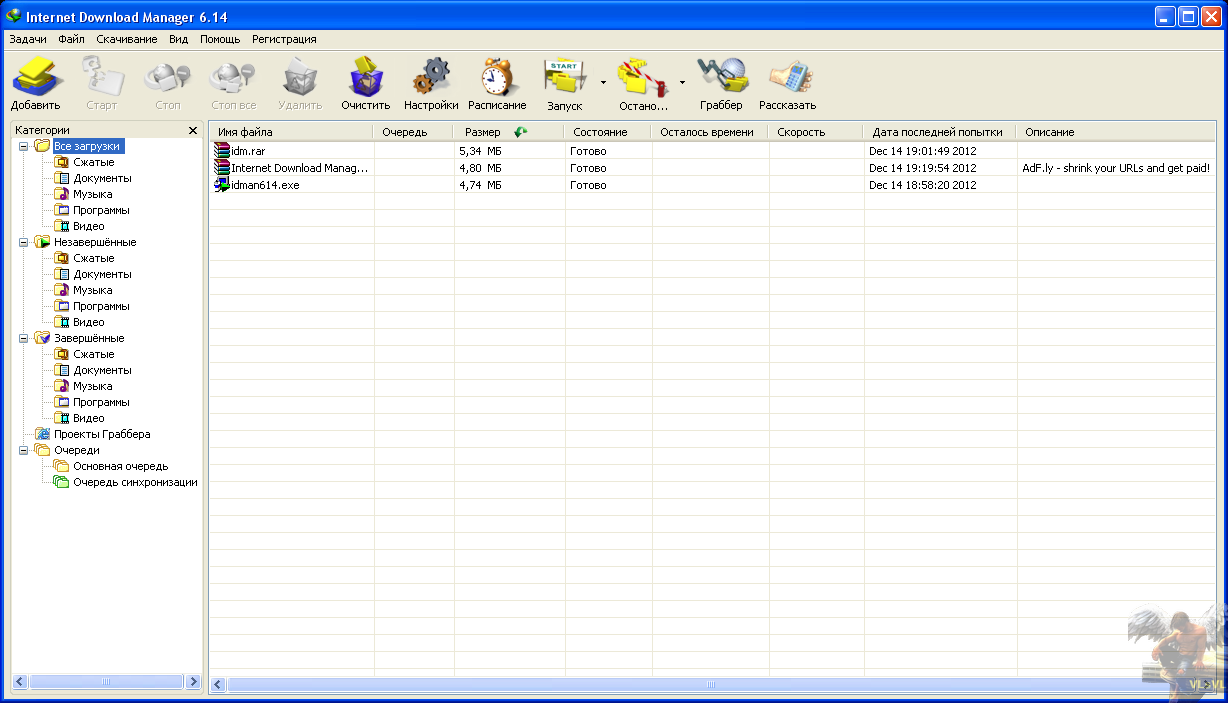Select Видео under Незавершённые

89,322
